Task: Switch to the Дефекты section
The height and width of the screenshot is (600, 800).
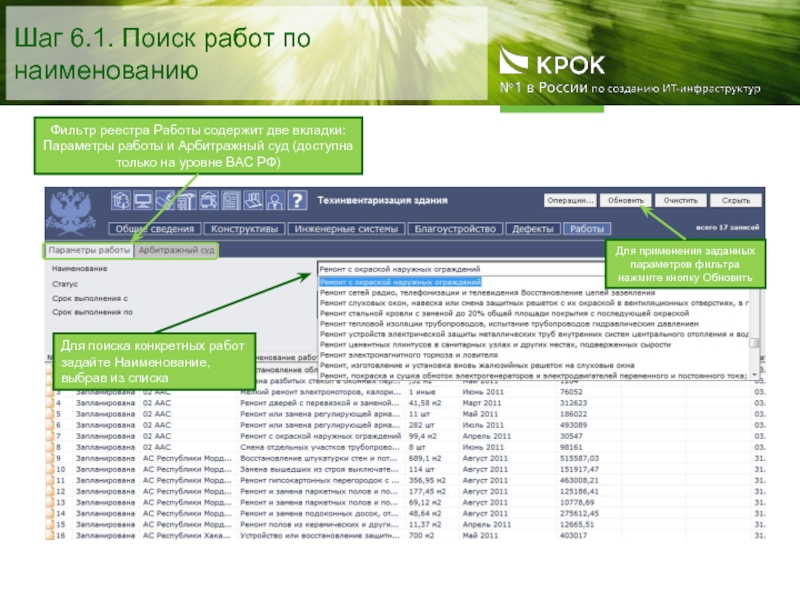Action: click(x=533, y=229)
